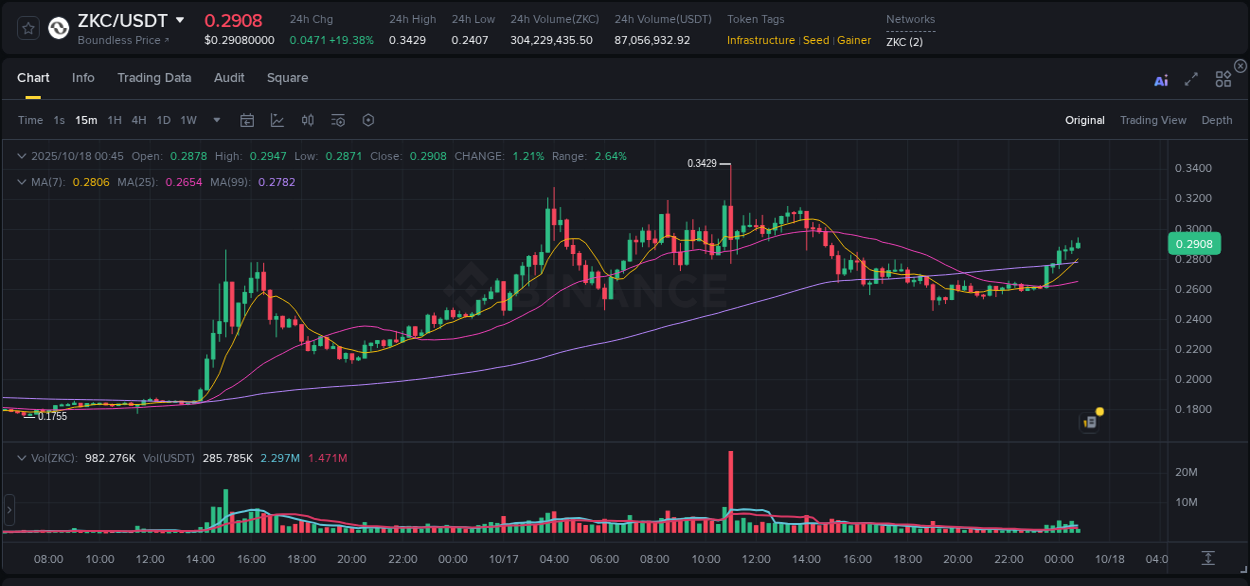Click the Ai analysis icon
The width and height of the screenshot is (1250, 586).
tap(1160, 79)
